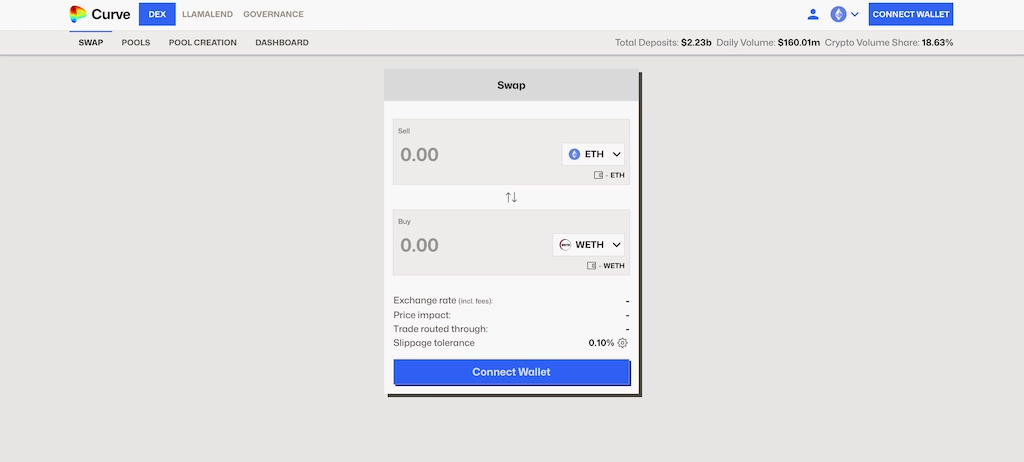
Task: Open the user profile icon
Action: click(812, 15)
